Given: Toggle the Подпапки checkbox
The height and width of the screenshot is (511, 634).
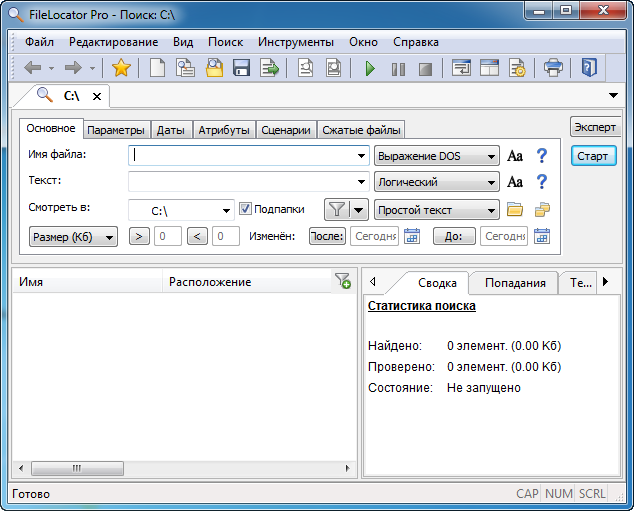Looking at the screenshot, I should (x=245, y=209).
